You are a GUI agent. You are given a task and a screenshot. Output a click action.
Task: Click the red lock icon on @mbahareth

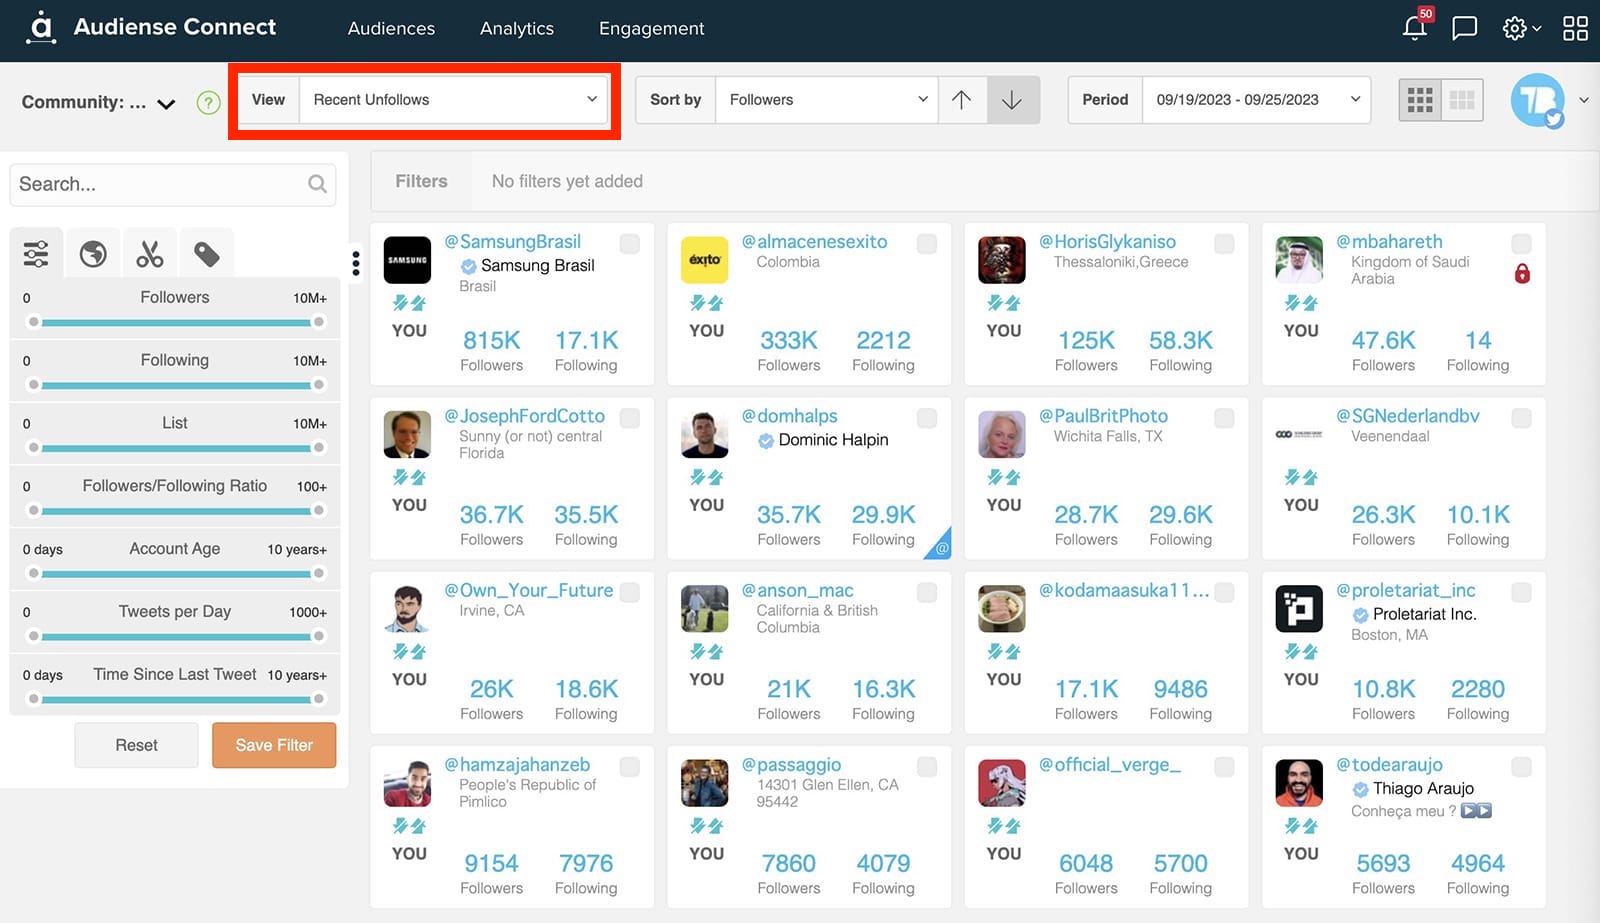coord(1522,273)
